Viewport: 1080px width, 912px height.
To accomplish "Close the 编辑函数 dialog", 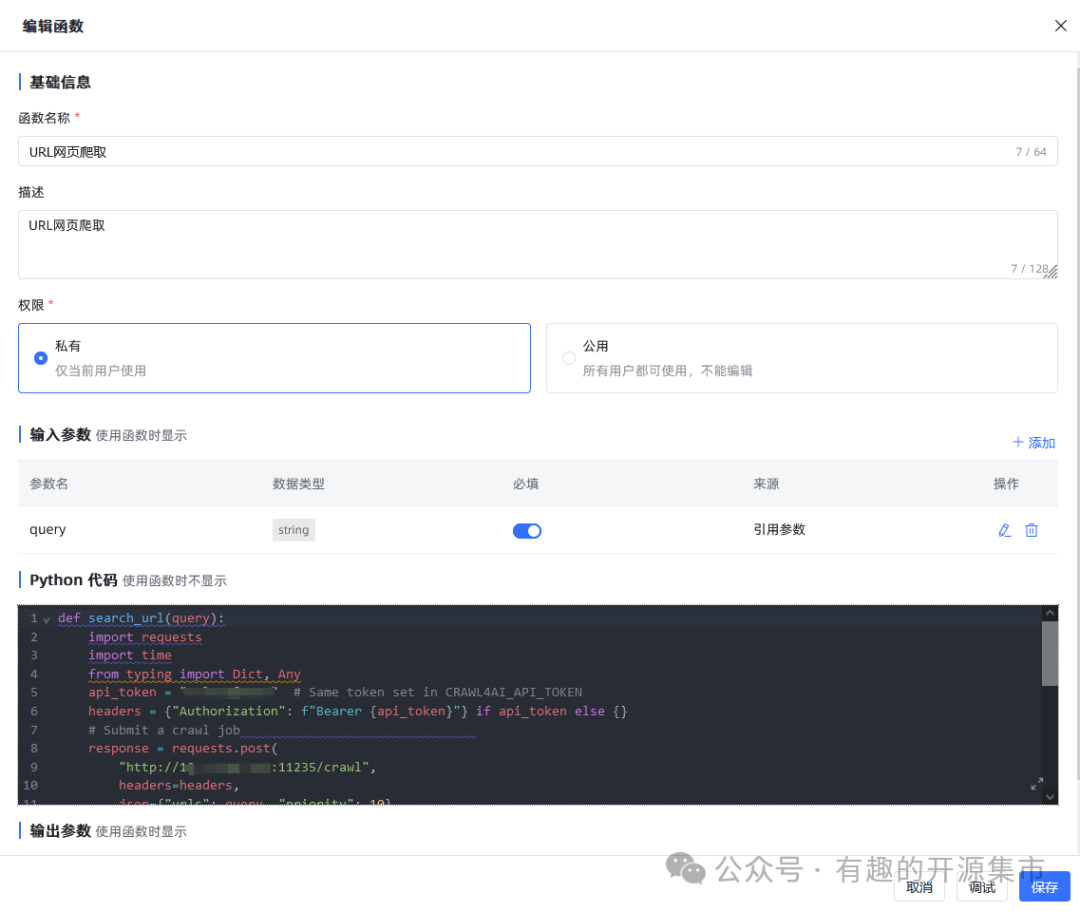I will (x=1060, y=25).
